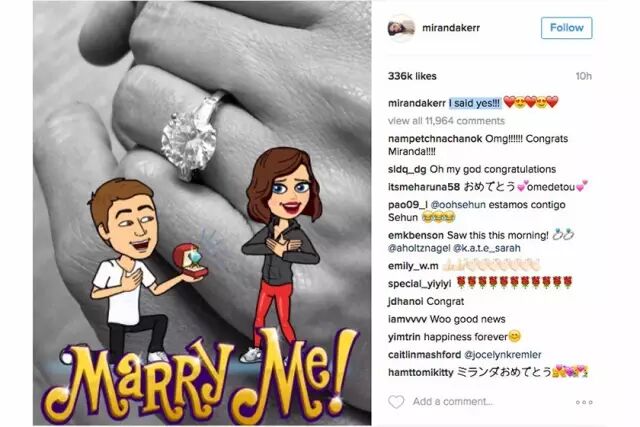Click the 10h post timestamp
640x427 pixels.
(x=584, y=76)
